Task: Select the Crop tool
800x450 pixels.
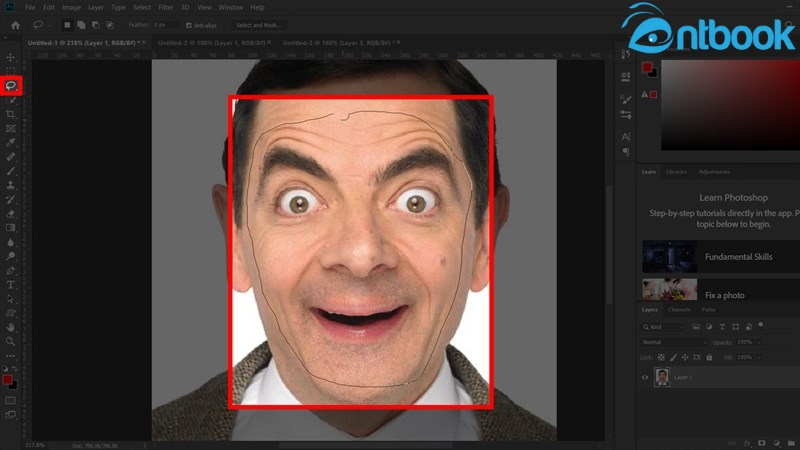Action: [x=10, y=114]
